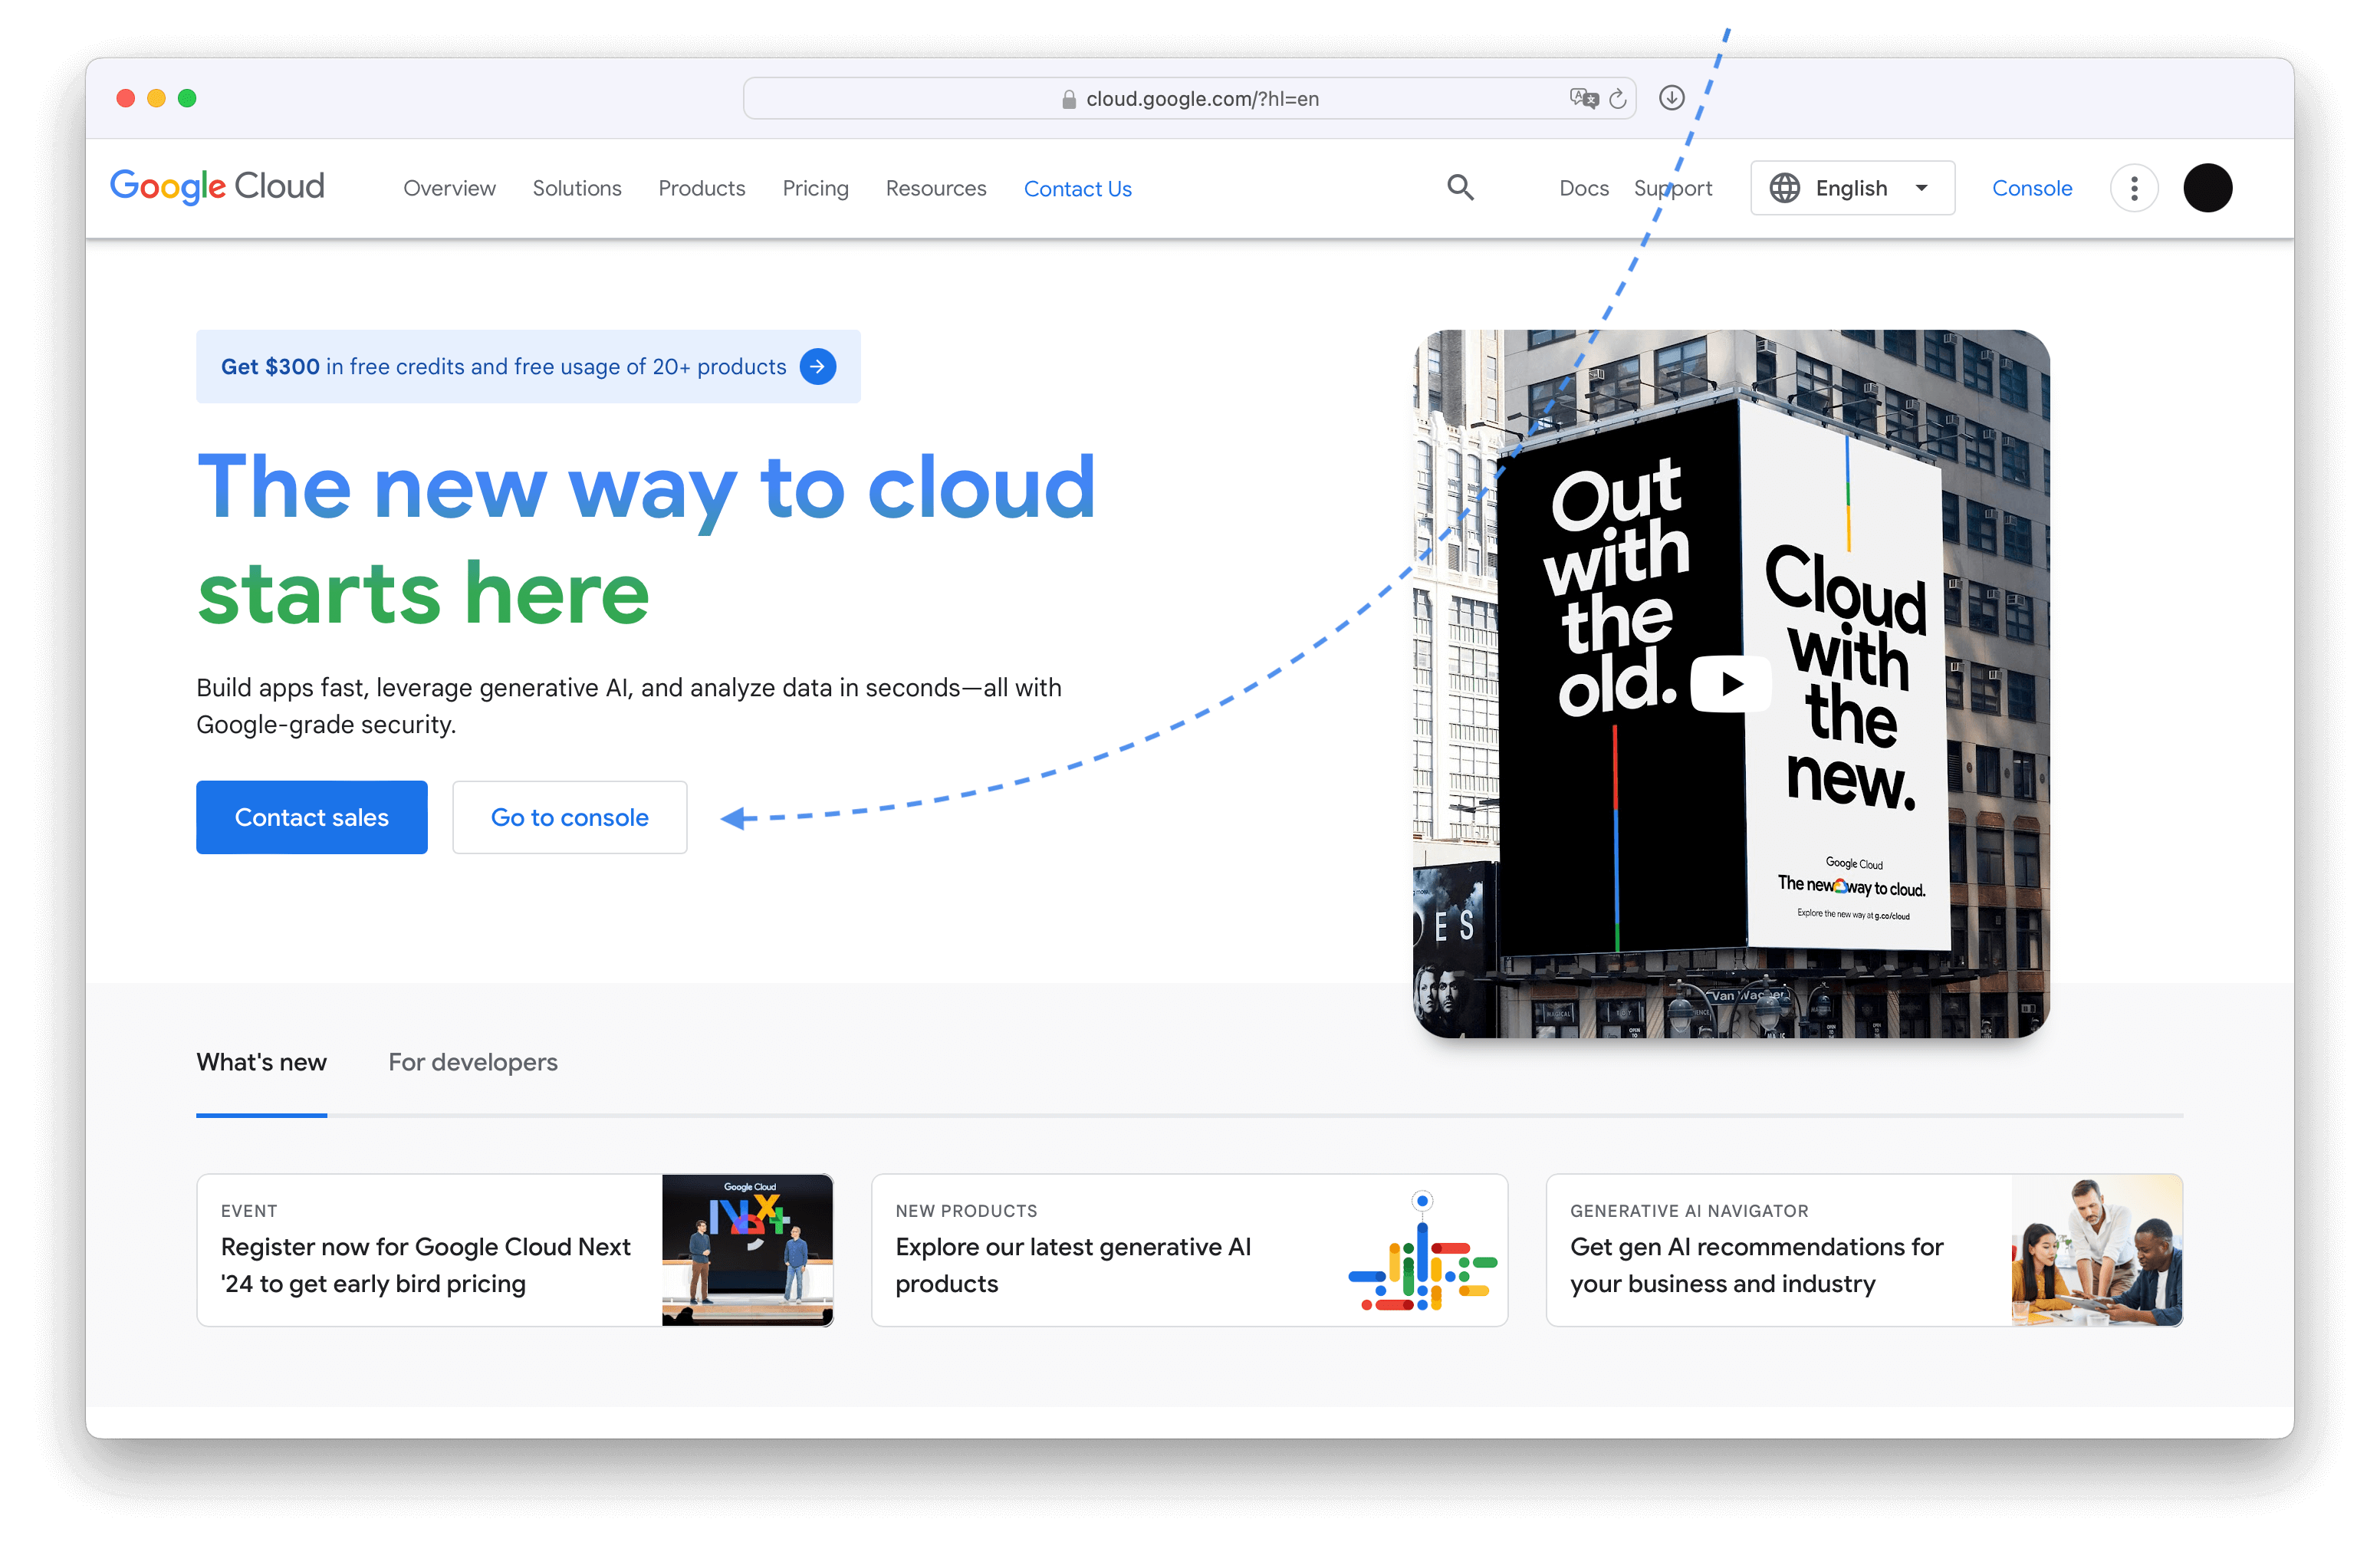Click the translate page icon in address bar
This screenshot has width=2380, height=1552.
(1583, 98)
